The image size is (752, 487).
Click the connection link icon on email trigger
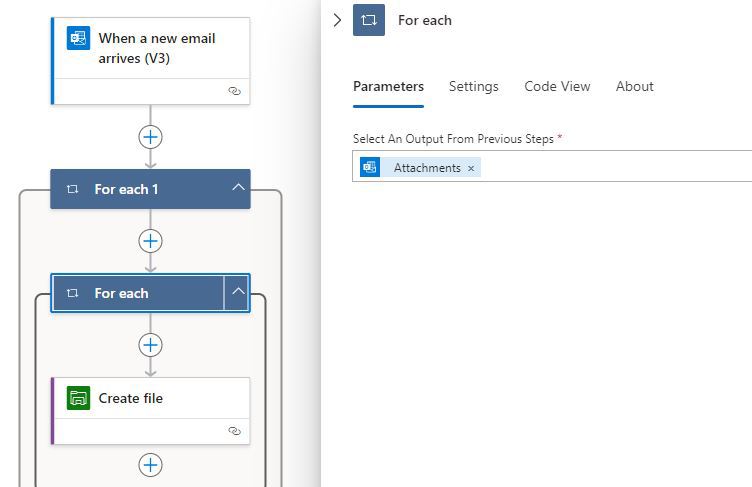[235, 91]
